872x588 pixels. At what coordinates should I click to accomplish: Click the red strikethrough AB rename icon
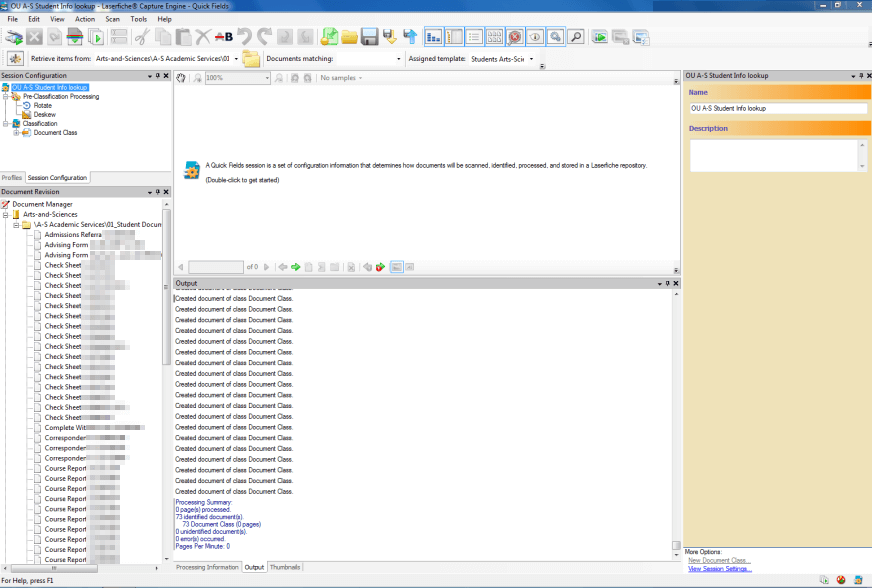coord(224,37)
